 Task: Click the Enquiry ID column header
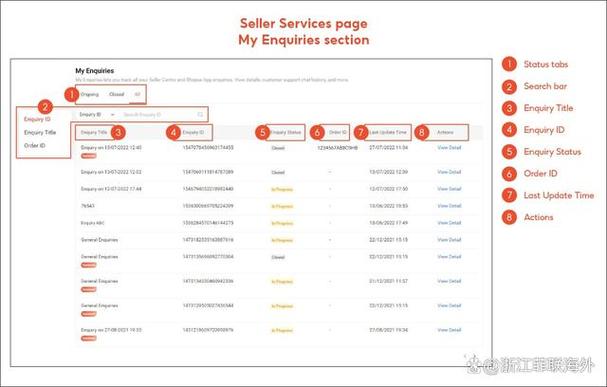193,132
